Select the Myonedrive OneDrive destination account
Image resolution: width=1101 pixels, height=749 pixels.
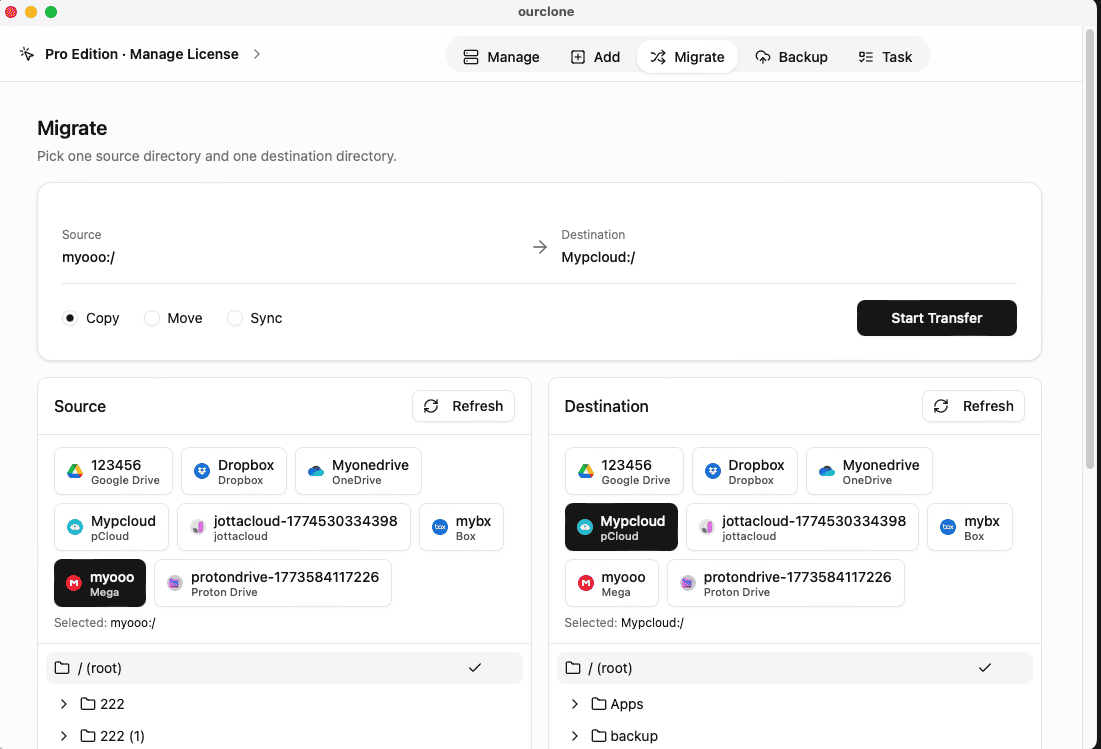(868, 470)
